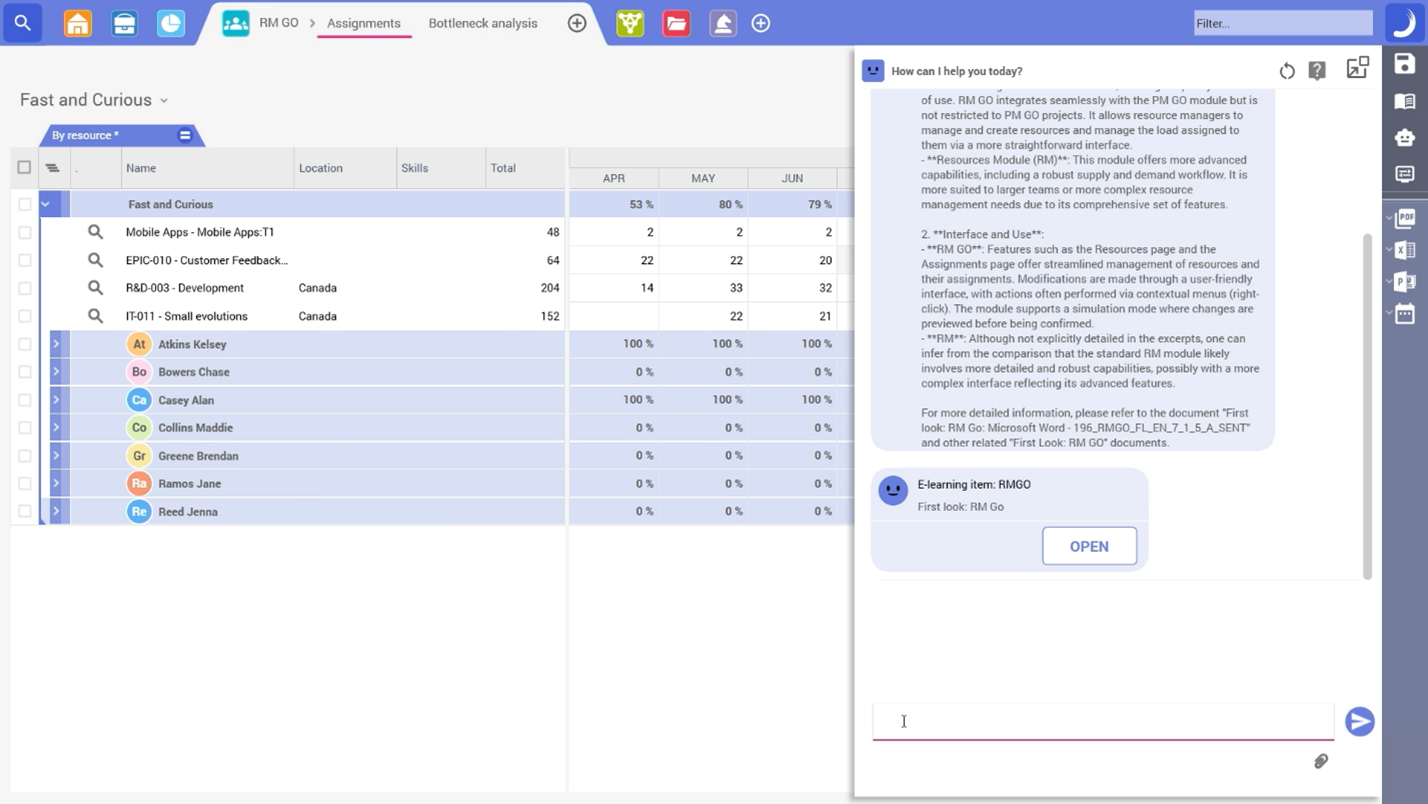Click inside the chat message input field
This screenshot has height=804, width=1428.
click(1100, 721)
